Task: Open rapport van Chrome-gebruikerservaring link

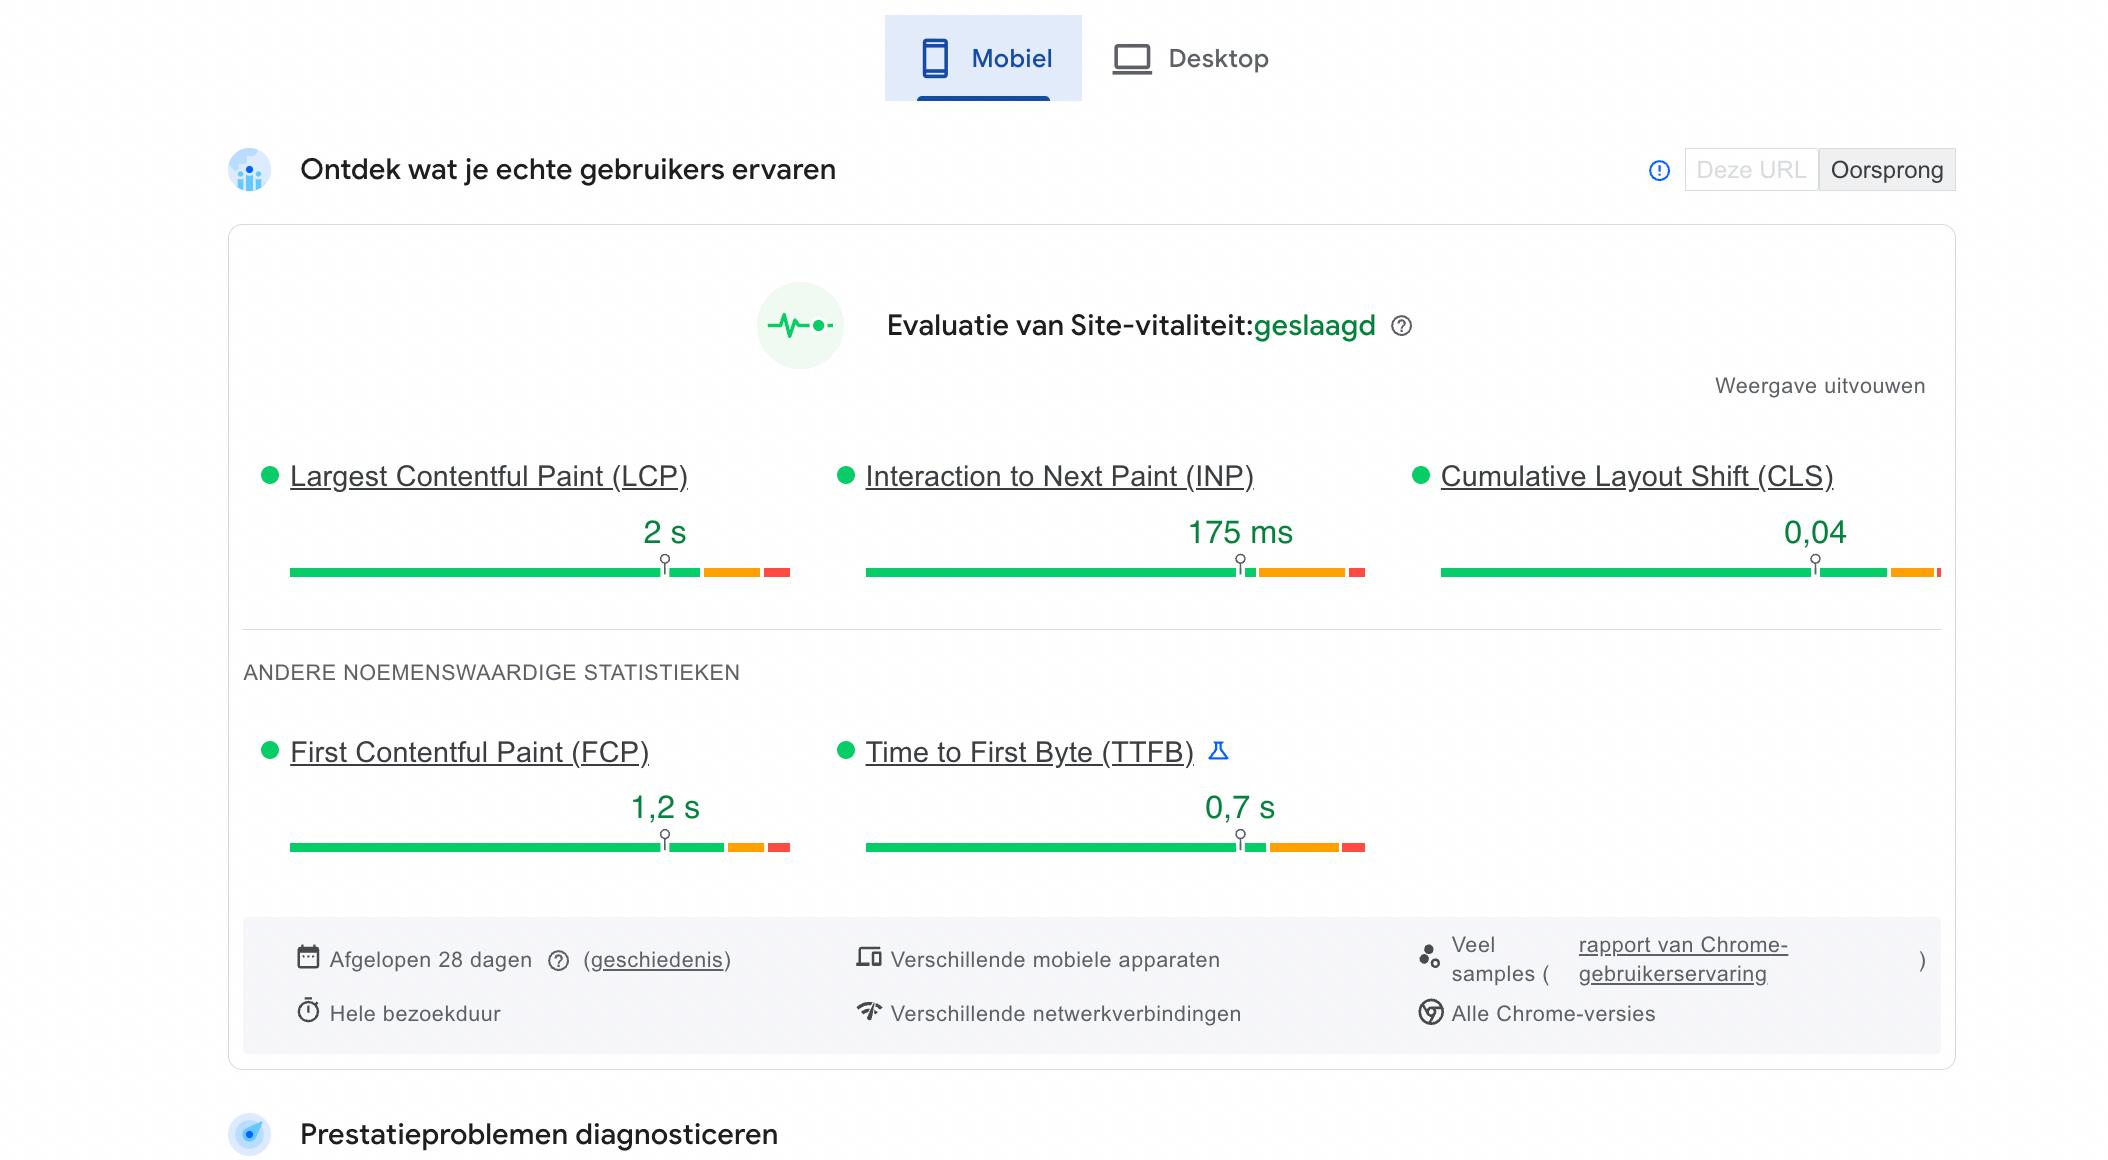Action: pyautogui.click(x=1682, y=959)
